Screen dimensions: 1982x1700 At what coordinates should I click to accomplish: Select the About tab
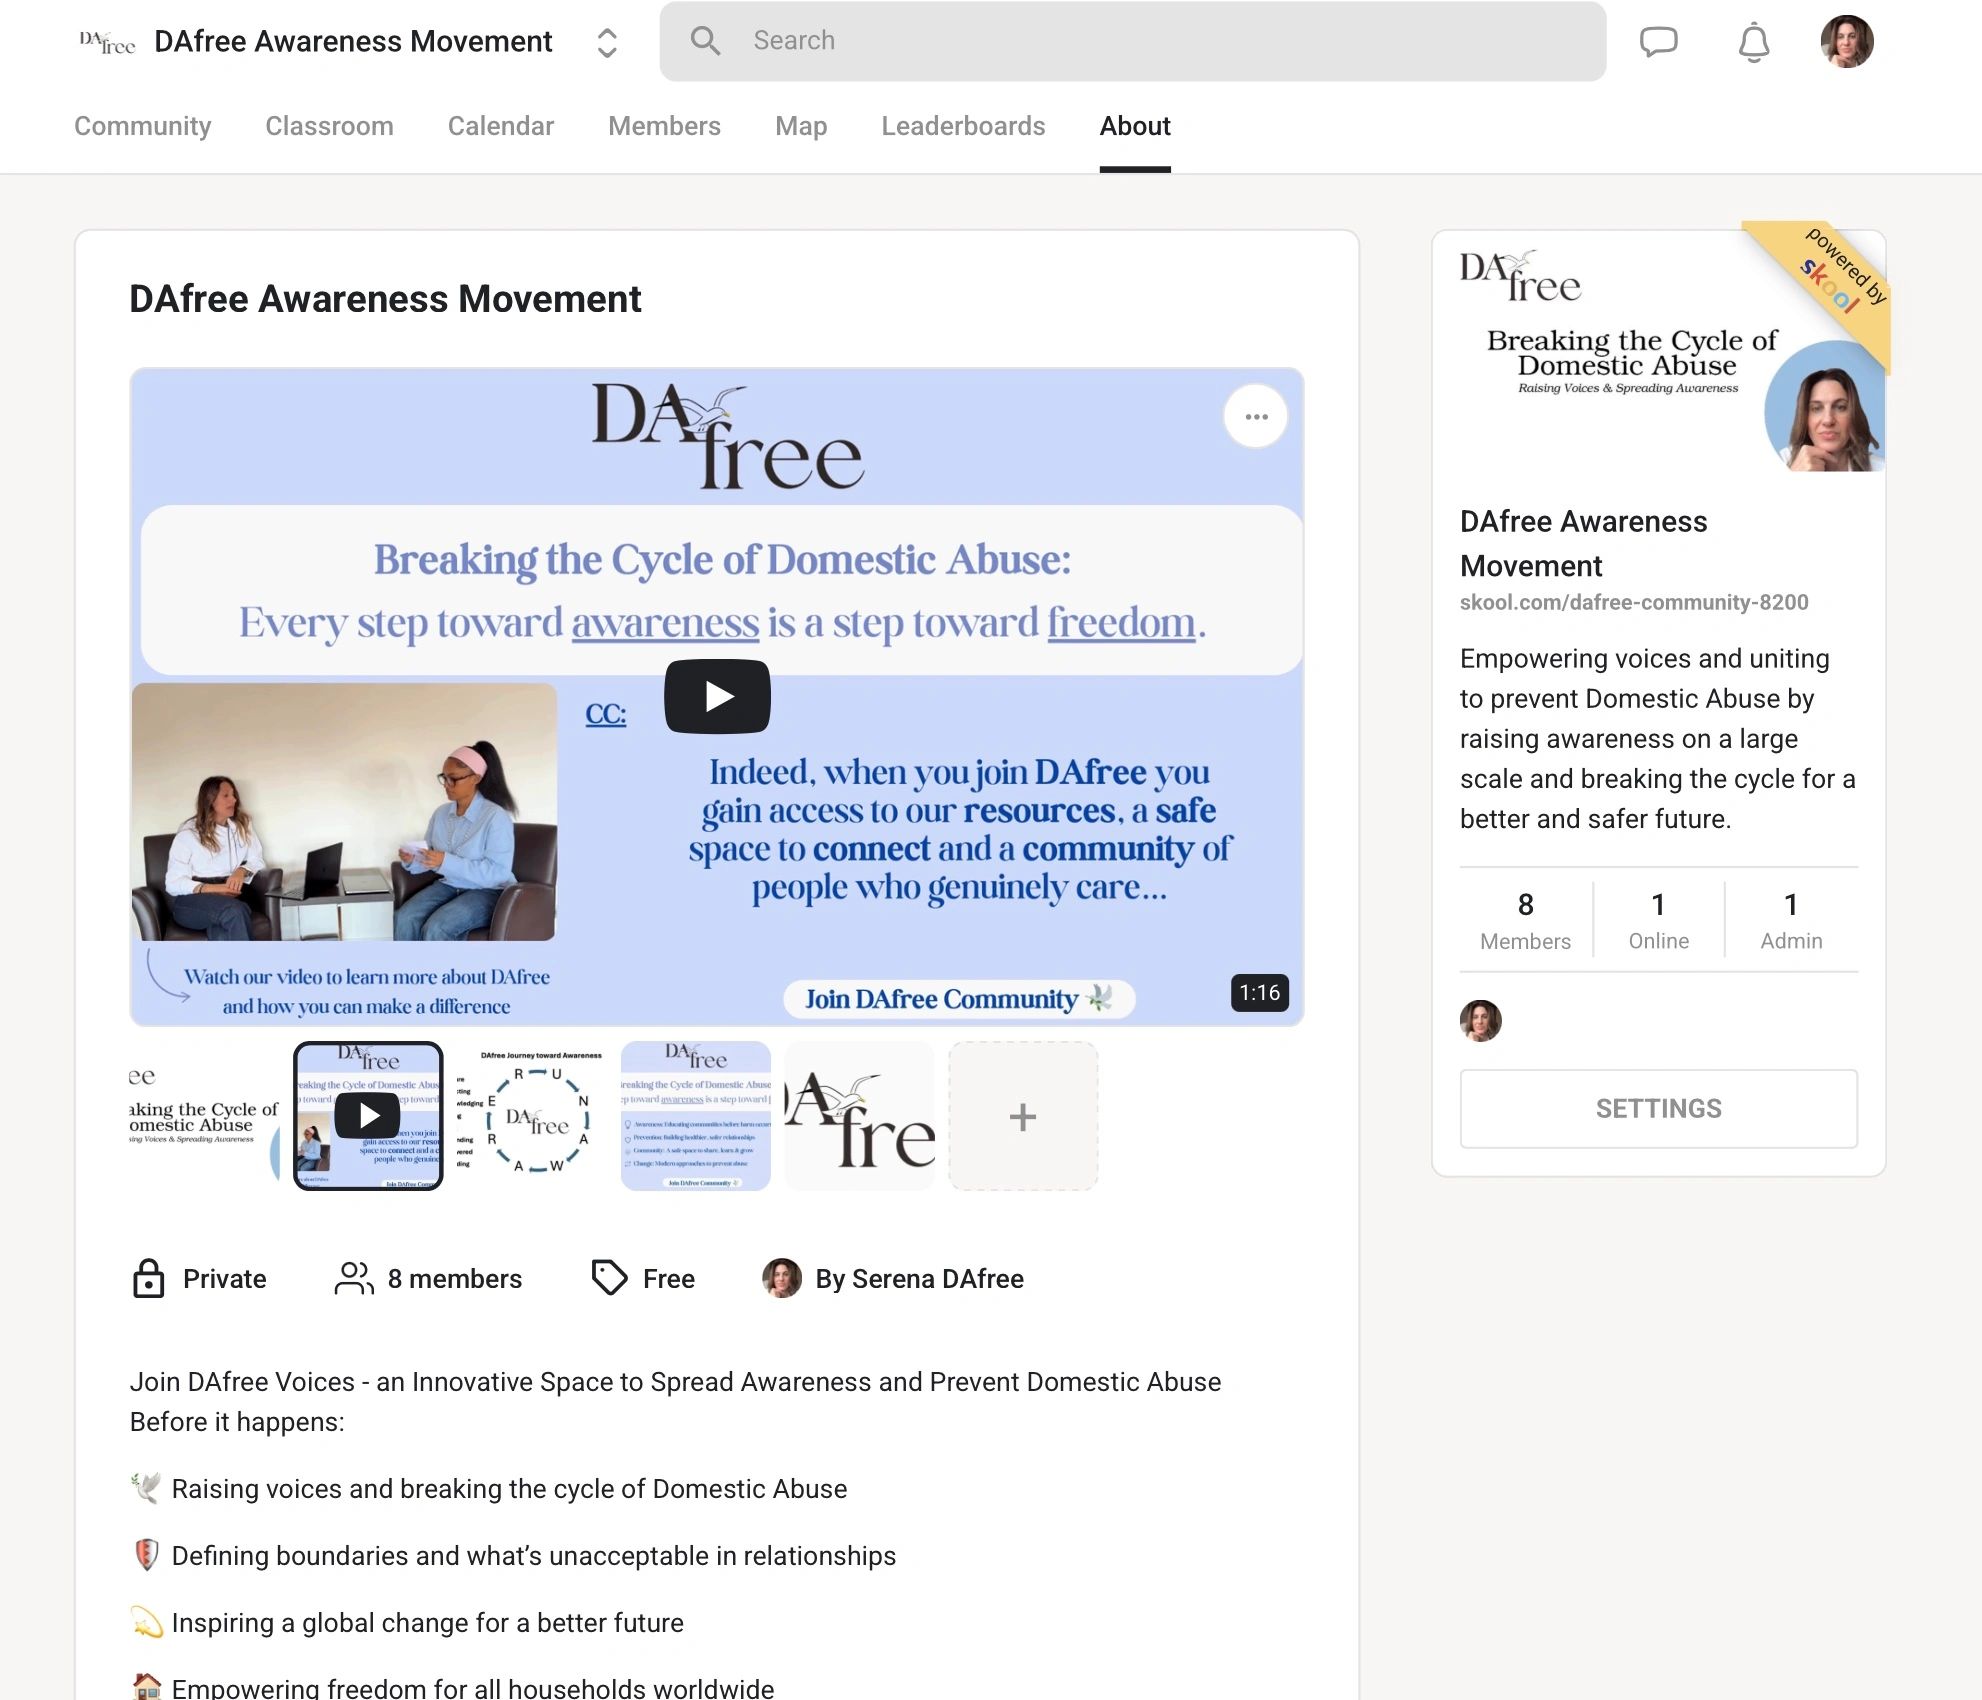(1135, 126)
